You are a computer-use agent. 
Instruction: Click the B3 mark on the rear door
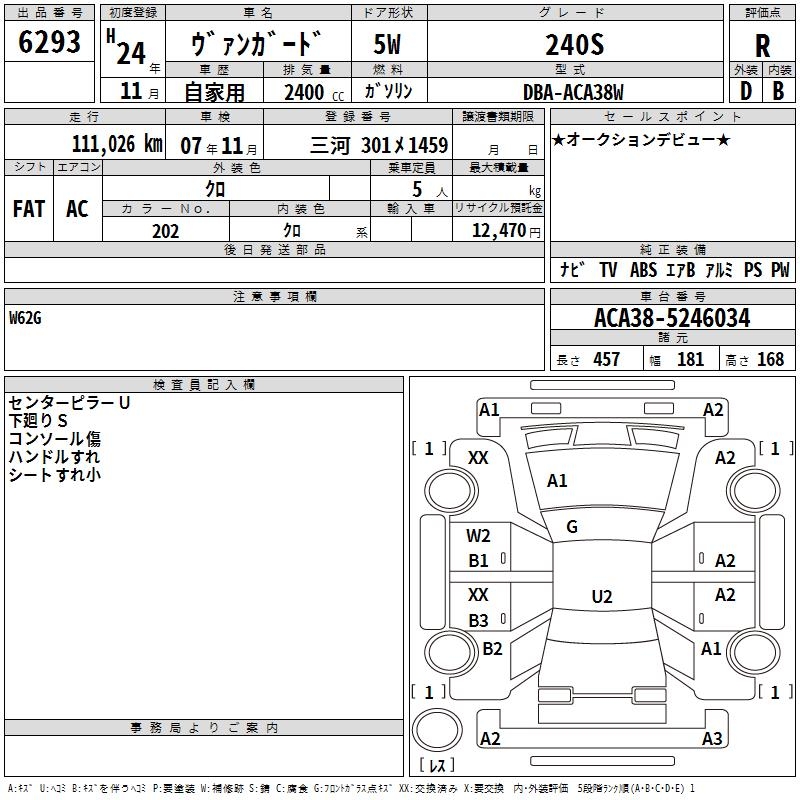(478, 620)
